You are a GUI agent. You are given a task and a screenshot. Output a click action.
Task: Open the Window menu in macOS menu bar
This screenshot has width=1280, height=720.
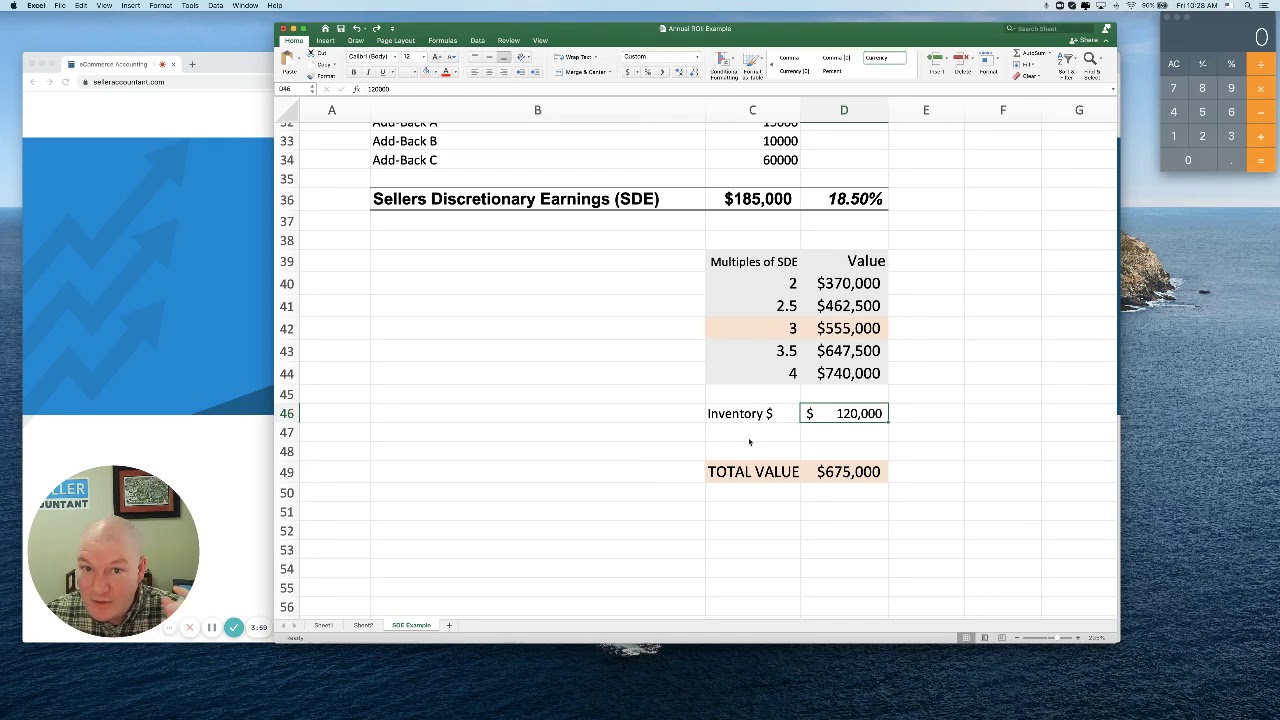(x=245, y=6)
